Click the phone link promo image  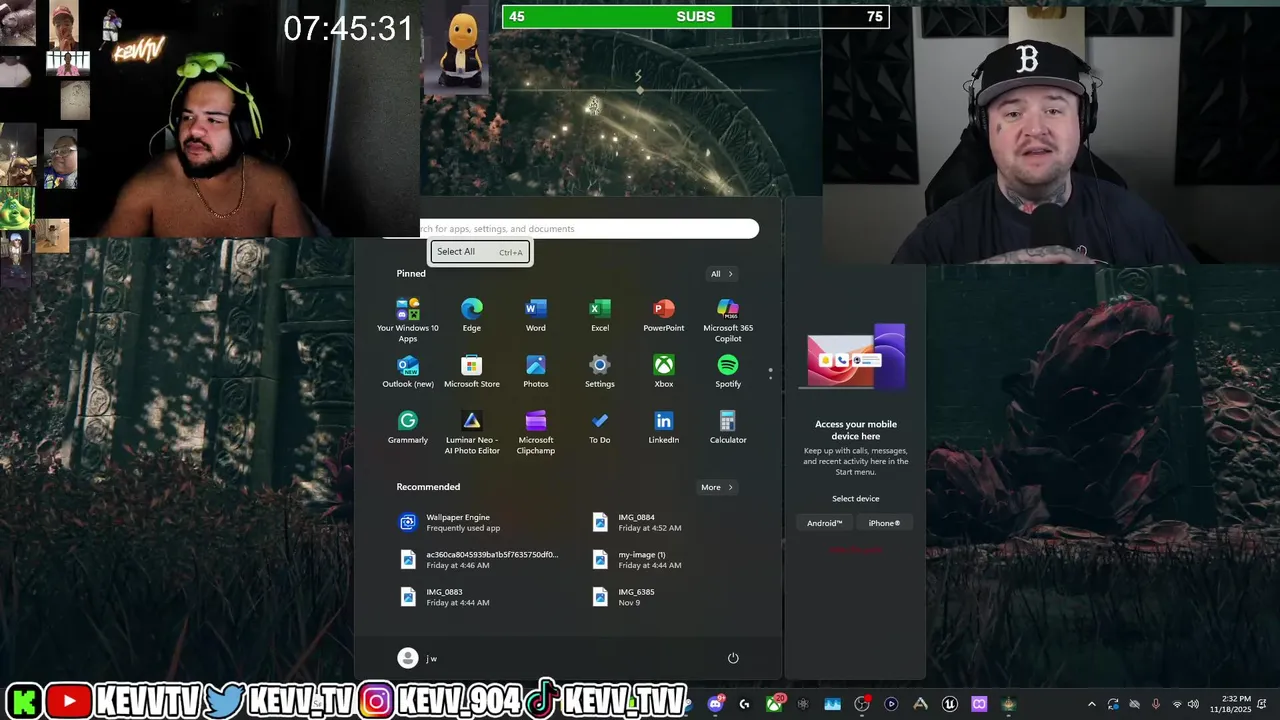point(856,357)
